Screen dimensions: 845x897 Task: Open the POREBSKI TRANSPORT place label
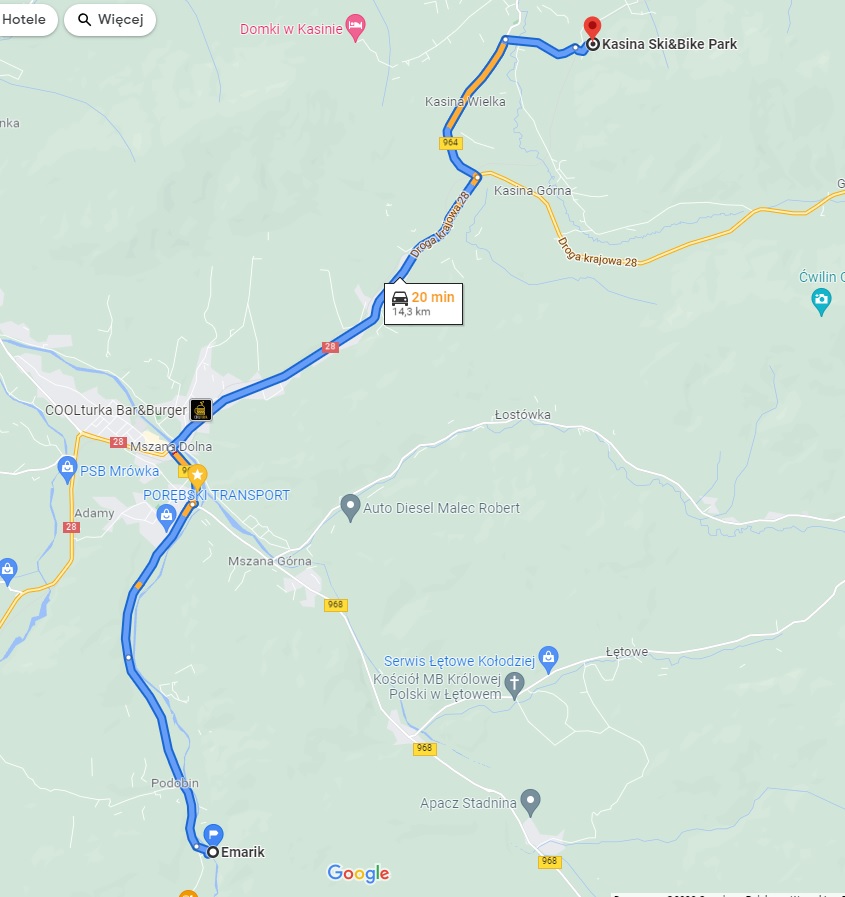pyautogui.click(x=216, y=495)
